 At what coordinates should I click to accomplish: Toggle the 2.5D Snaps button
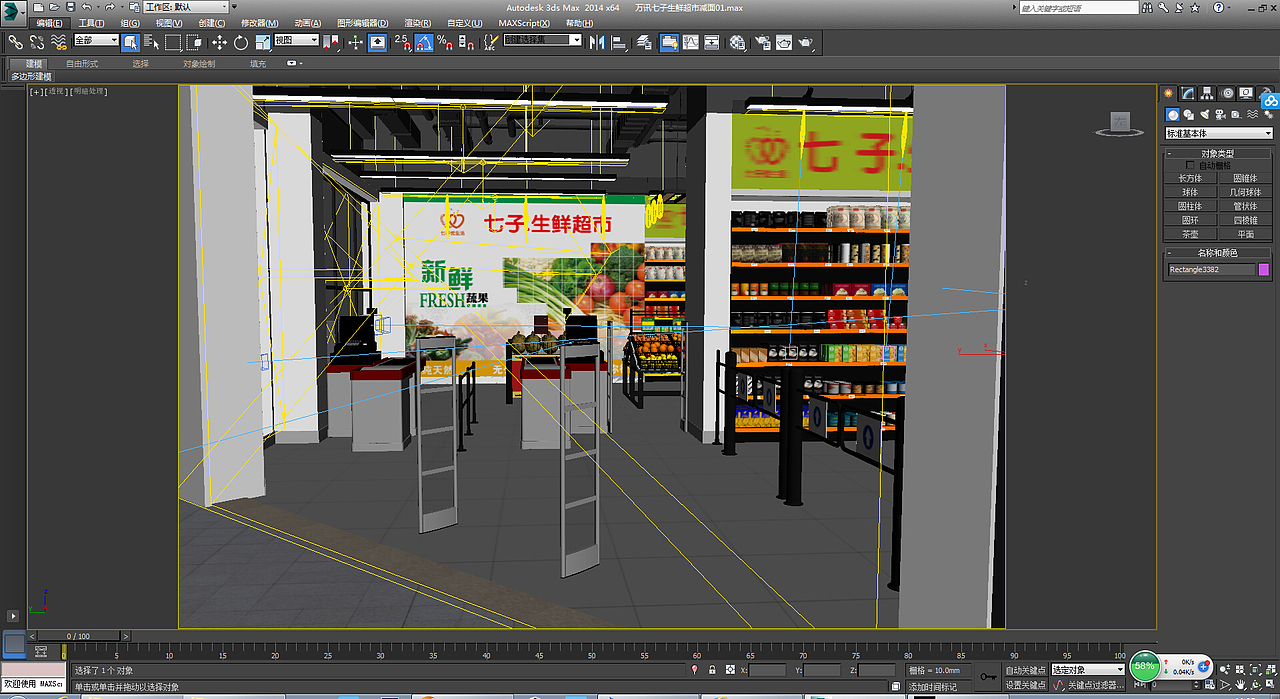[402, 42]
